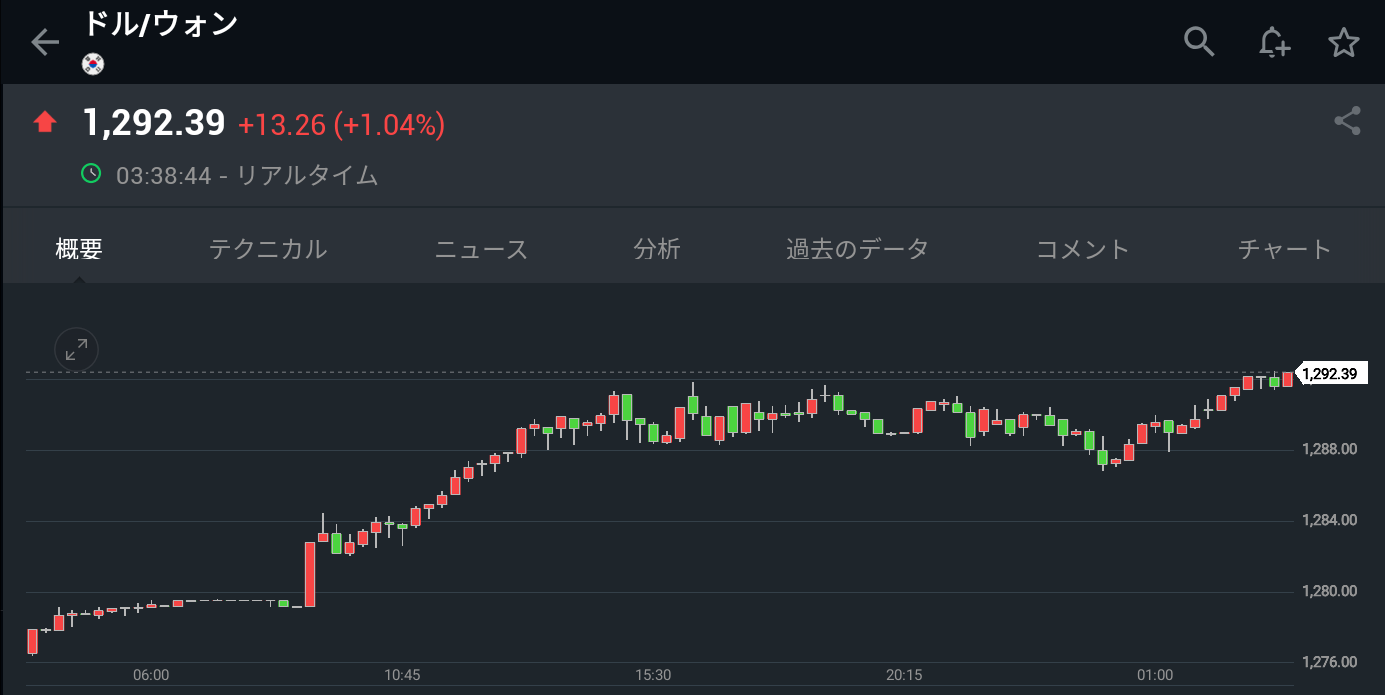Viewport: 1385px width, 695px height.
Task: Select the 概要 tab
Action: pos(79,249)
